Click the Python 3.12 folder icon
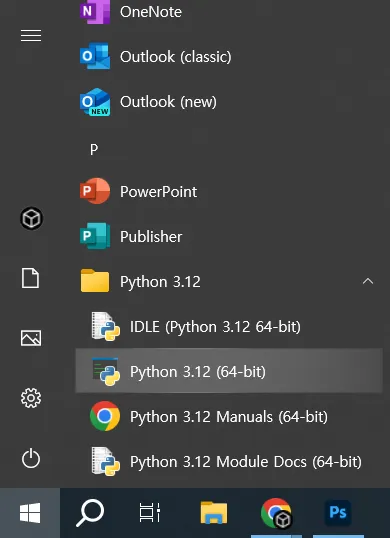This screenshot has height=538, width=390. click(x=95, y=281)
